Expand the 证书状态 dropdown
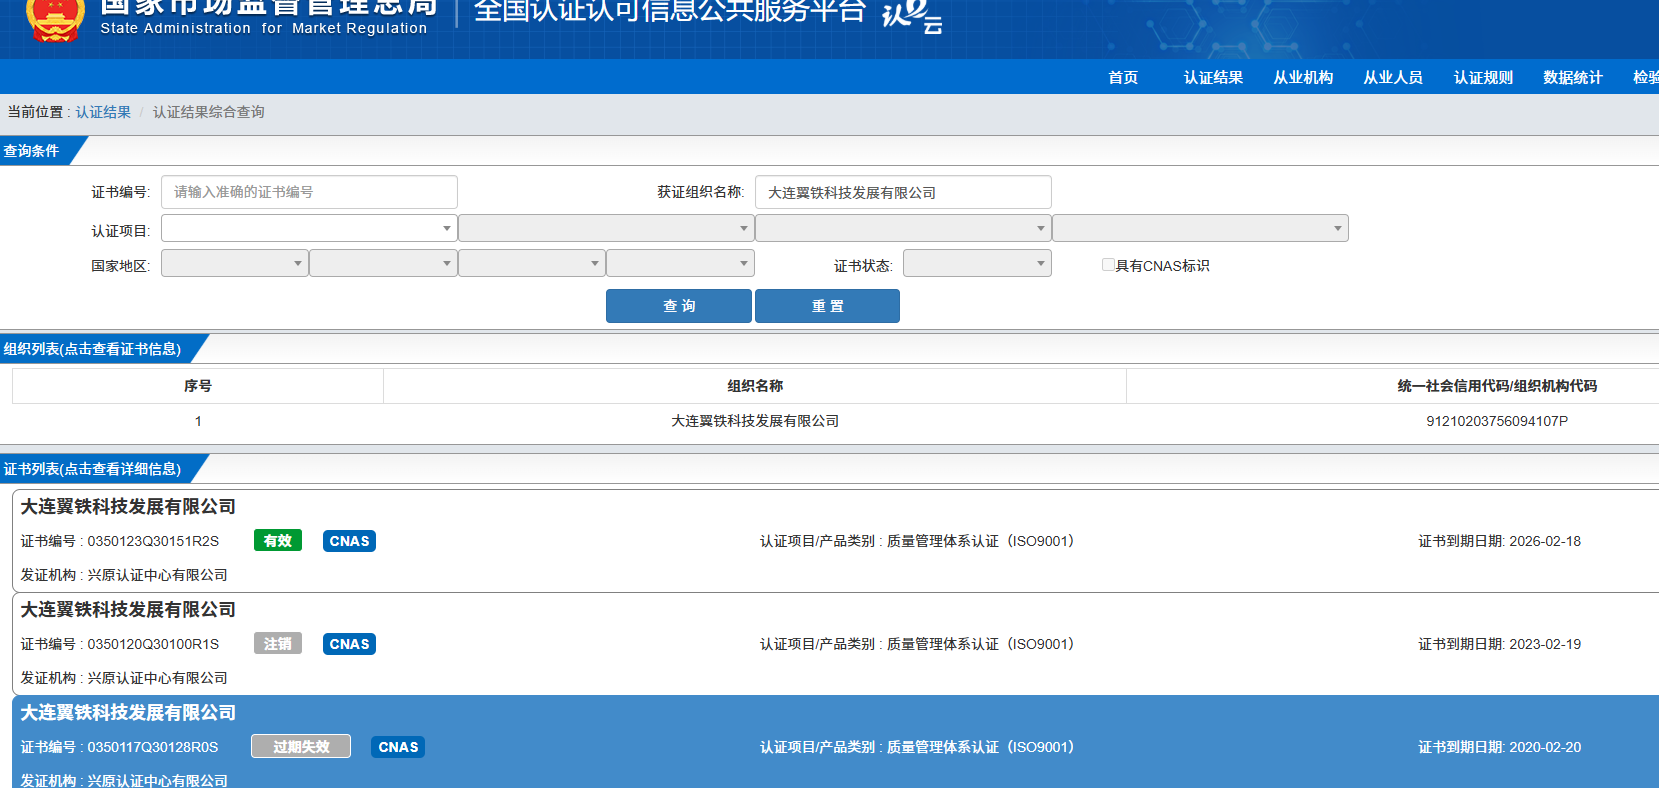 tap(976, 264)
